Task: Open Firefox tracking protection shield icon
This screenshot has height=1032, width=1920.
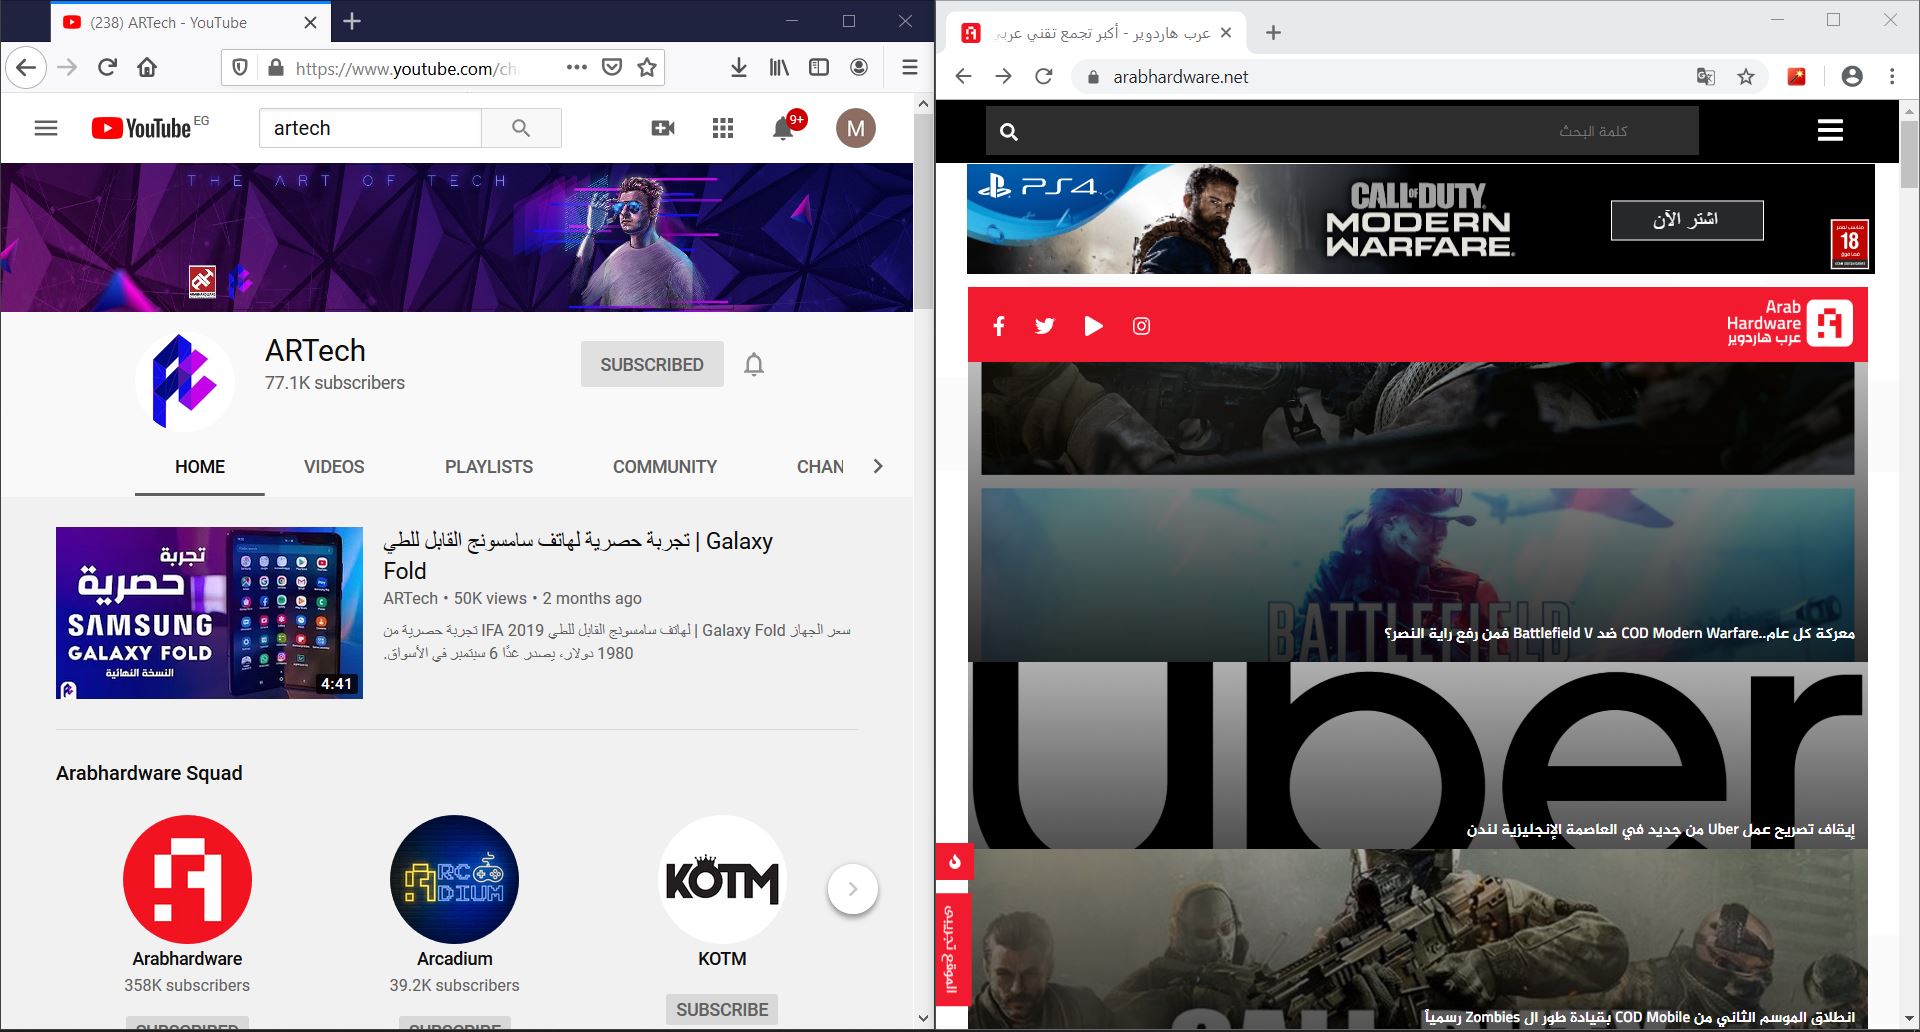Action: click(x=240, y=68)
